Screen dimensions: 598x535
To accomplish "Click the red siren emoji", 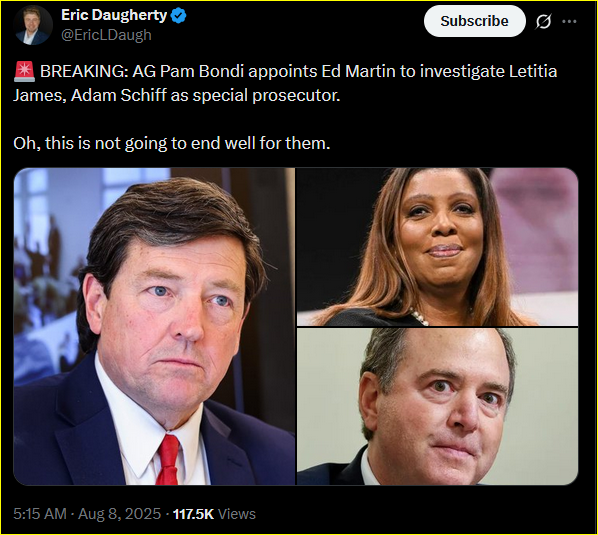I will tap(24, 72).
